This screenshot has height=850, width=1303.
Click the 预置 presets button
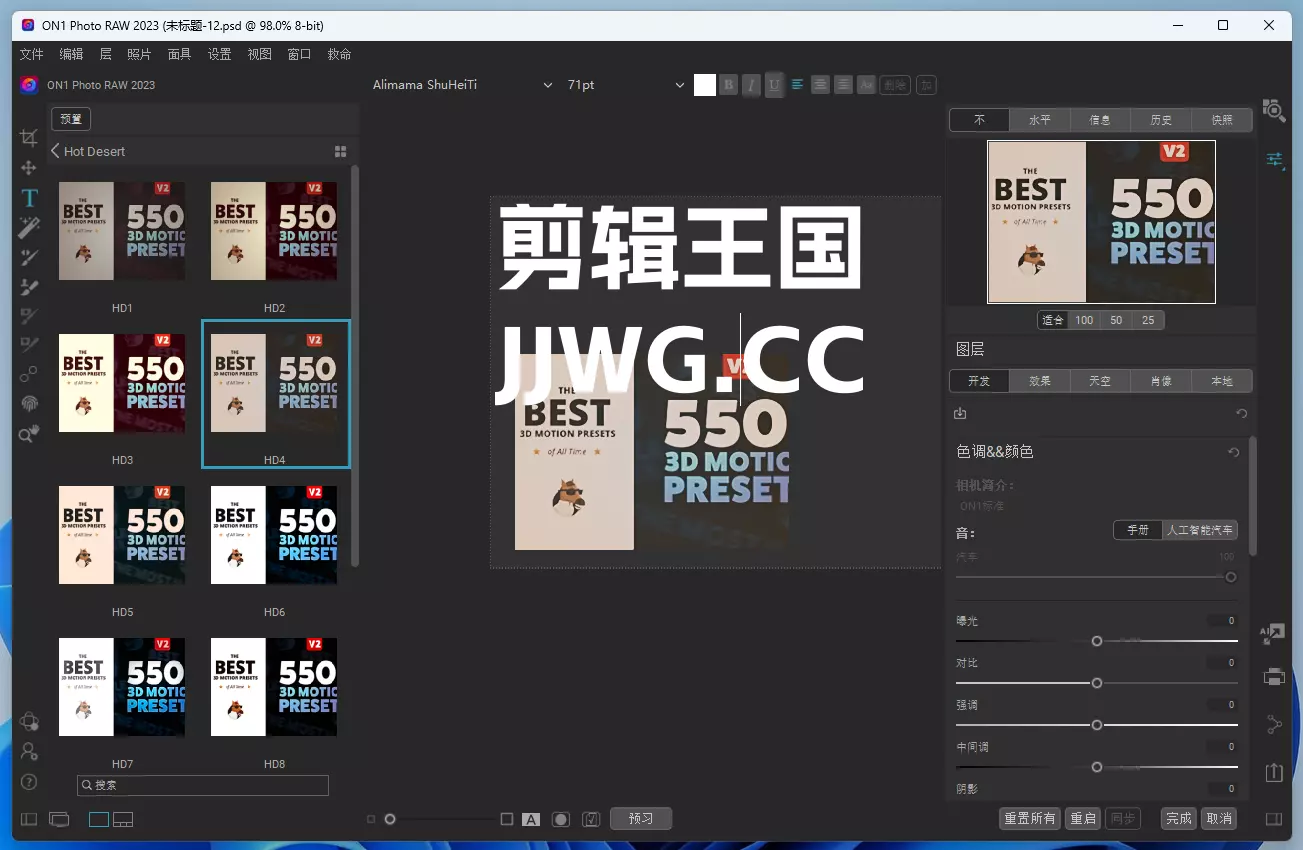click(x=71, y=119)
